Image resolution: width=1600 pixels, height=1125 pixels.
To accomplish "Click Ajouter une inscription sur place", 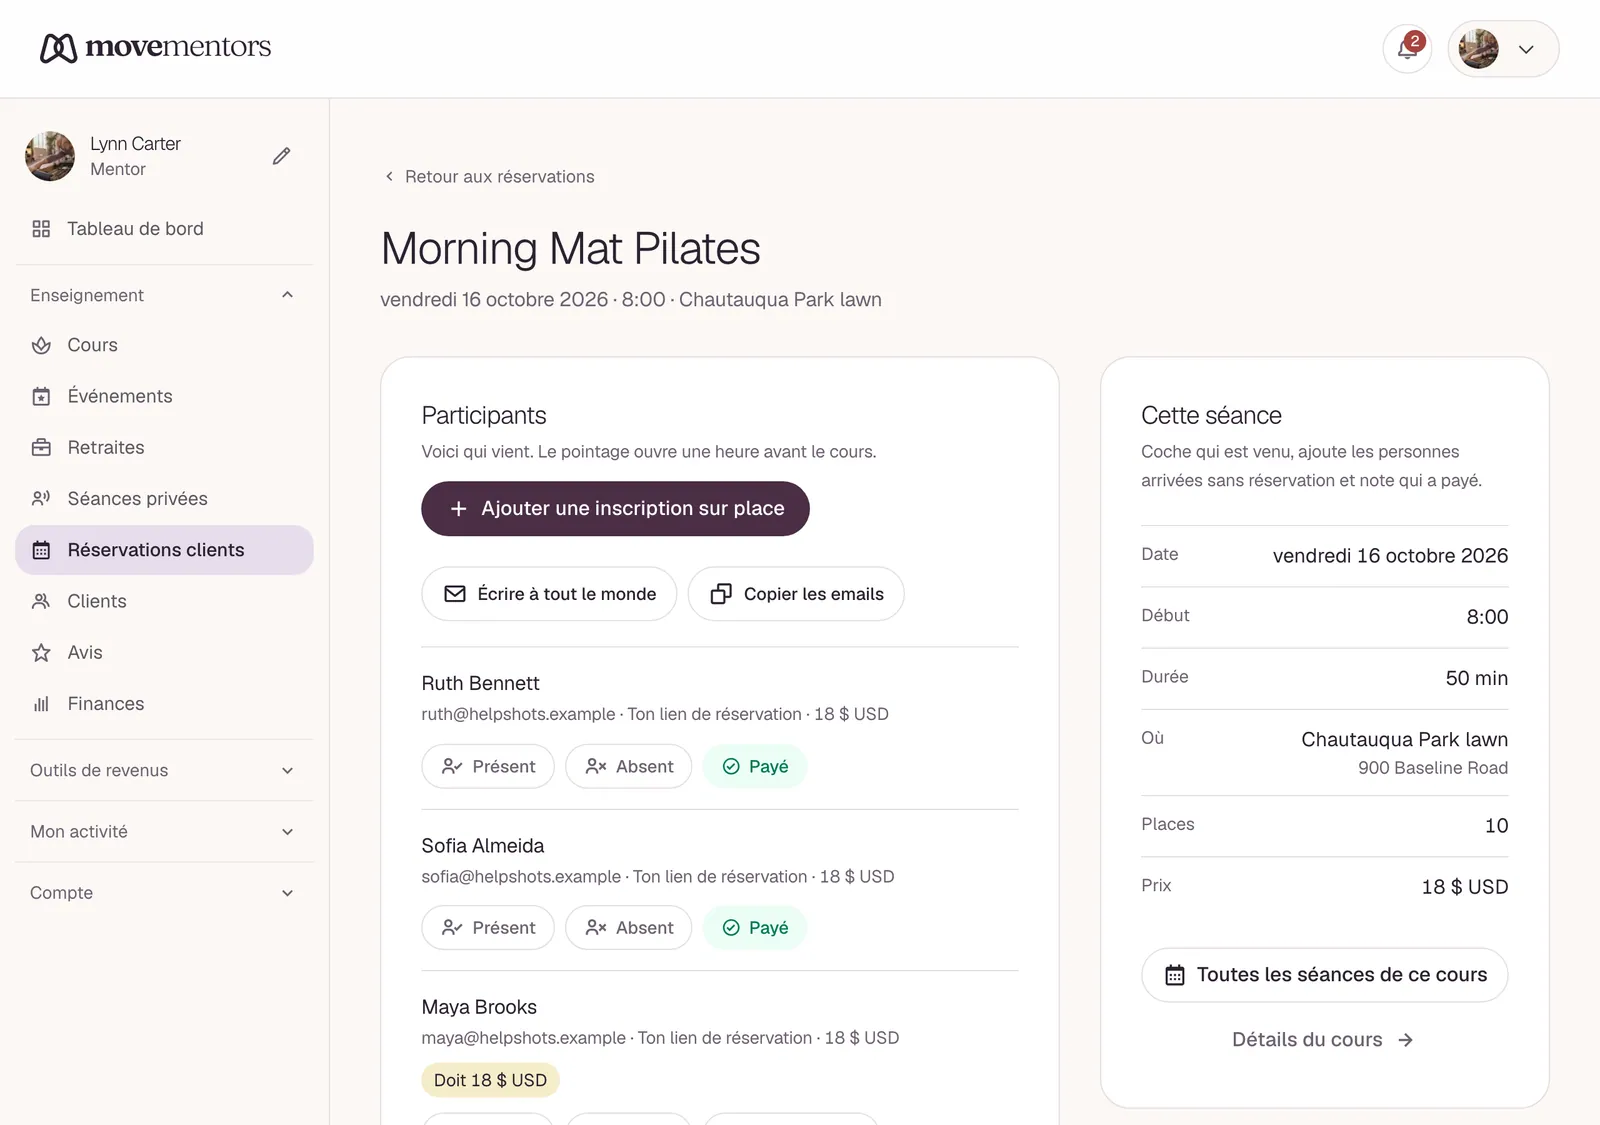I will pos(615,509).
